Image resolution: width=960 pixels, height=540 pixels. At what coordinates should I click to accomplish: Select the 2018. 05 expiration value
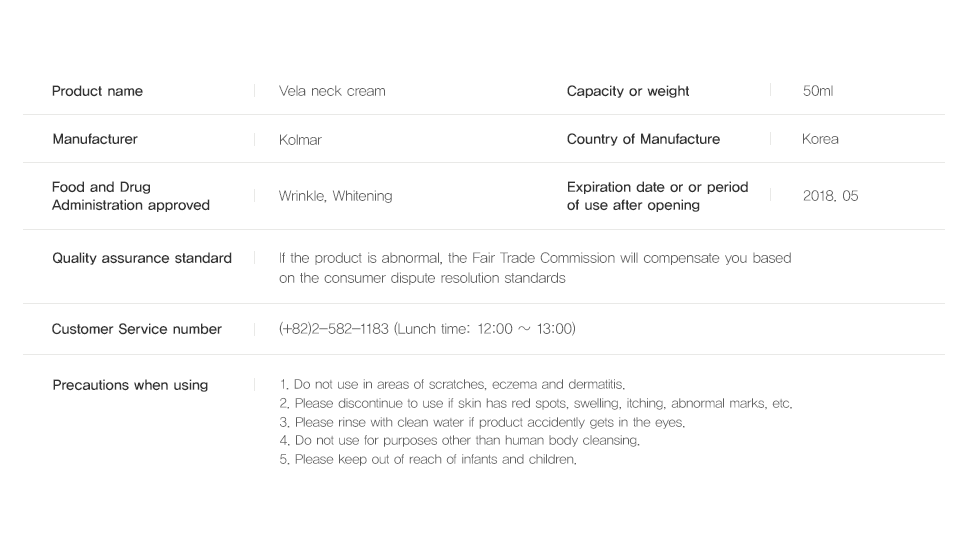point(830,196)
